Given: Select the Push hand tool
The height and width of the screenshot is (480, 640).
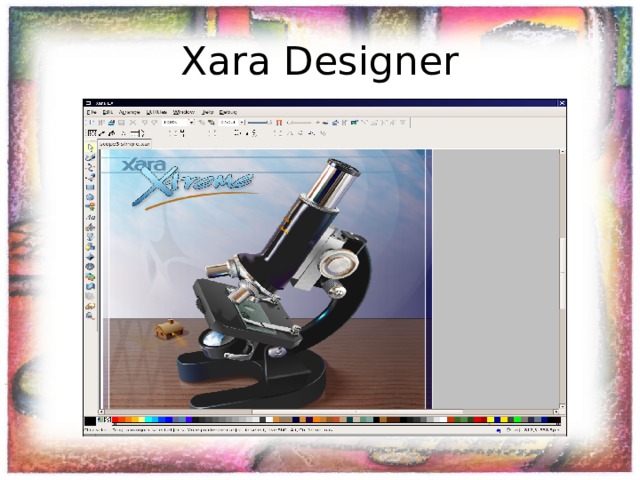Looking at the screenshot, I should [x=91, y=306].
